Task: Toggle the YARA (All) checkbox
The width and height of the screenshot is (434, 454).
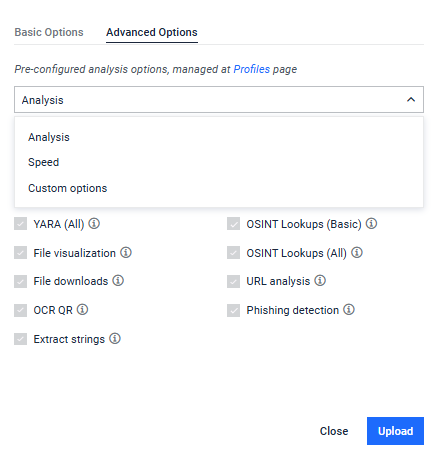Action: pos(20,224)
